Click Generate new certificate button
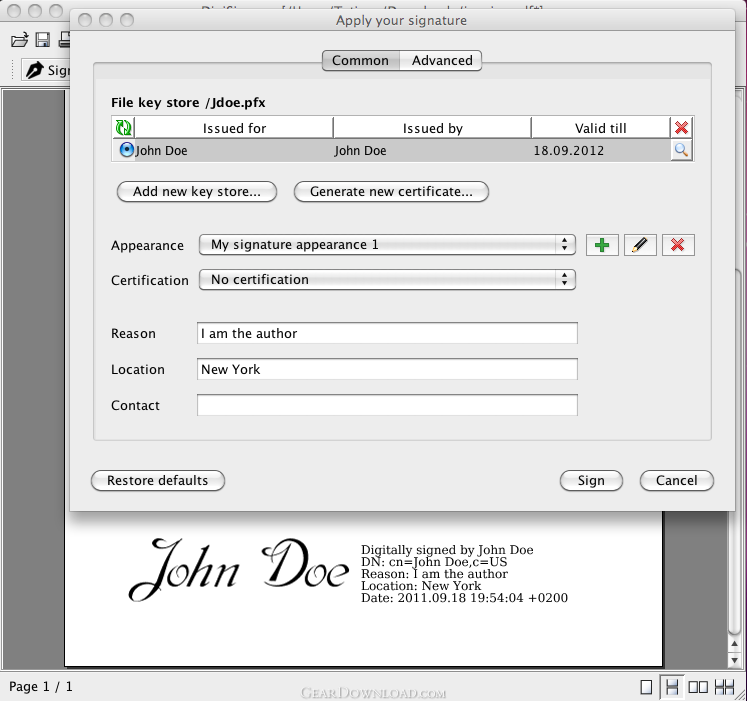Viewport: 747px width, 701px height. [x=391, y=192]
